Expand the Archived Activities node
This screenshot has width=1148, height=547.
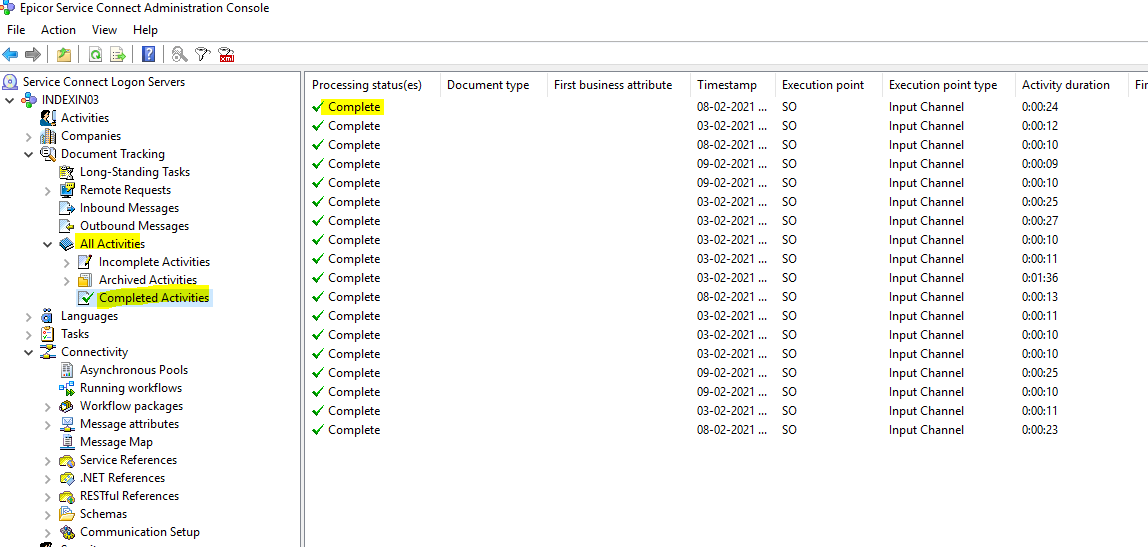67,280
